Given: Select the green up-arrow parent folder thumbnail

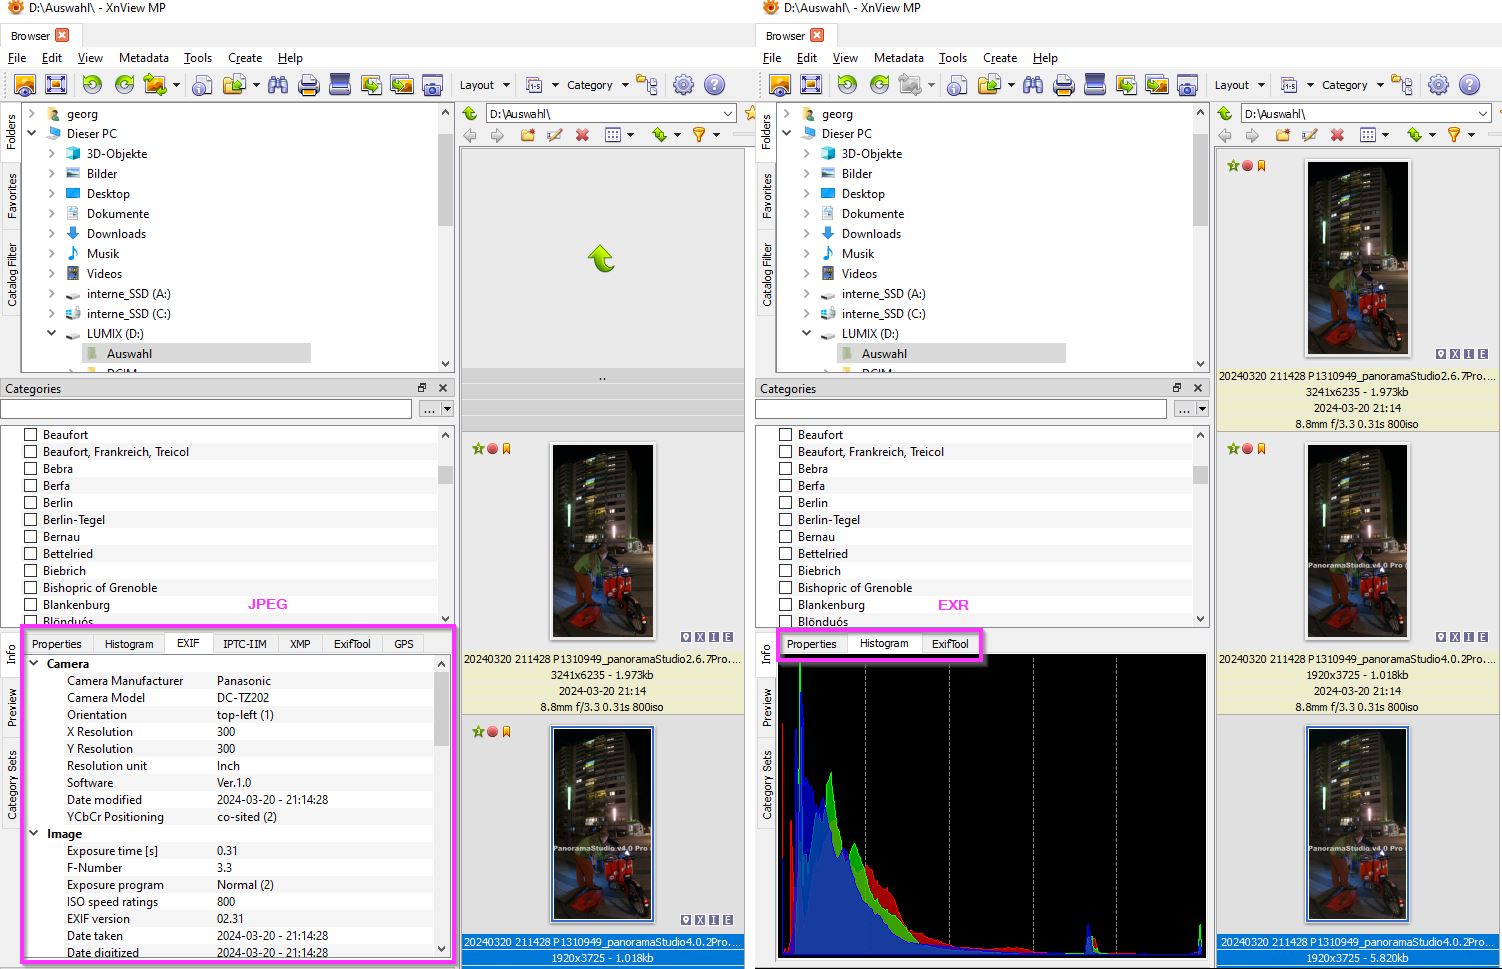Looking at the screenshot, I should [x=601, y=260].
